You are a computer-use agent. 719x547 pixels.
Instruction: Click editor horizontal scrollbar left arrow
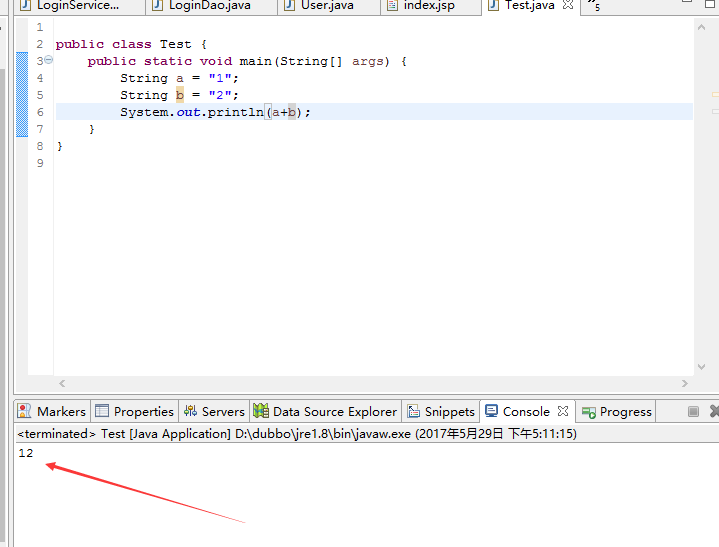[62, 383]
